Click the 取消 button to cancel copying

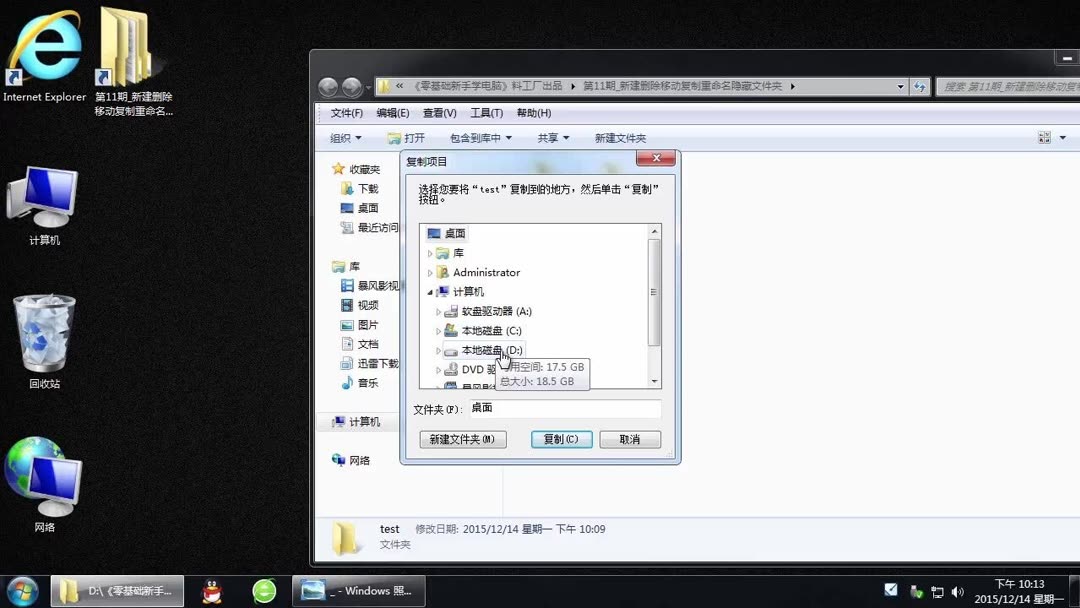click(630, 439)
